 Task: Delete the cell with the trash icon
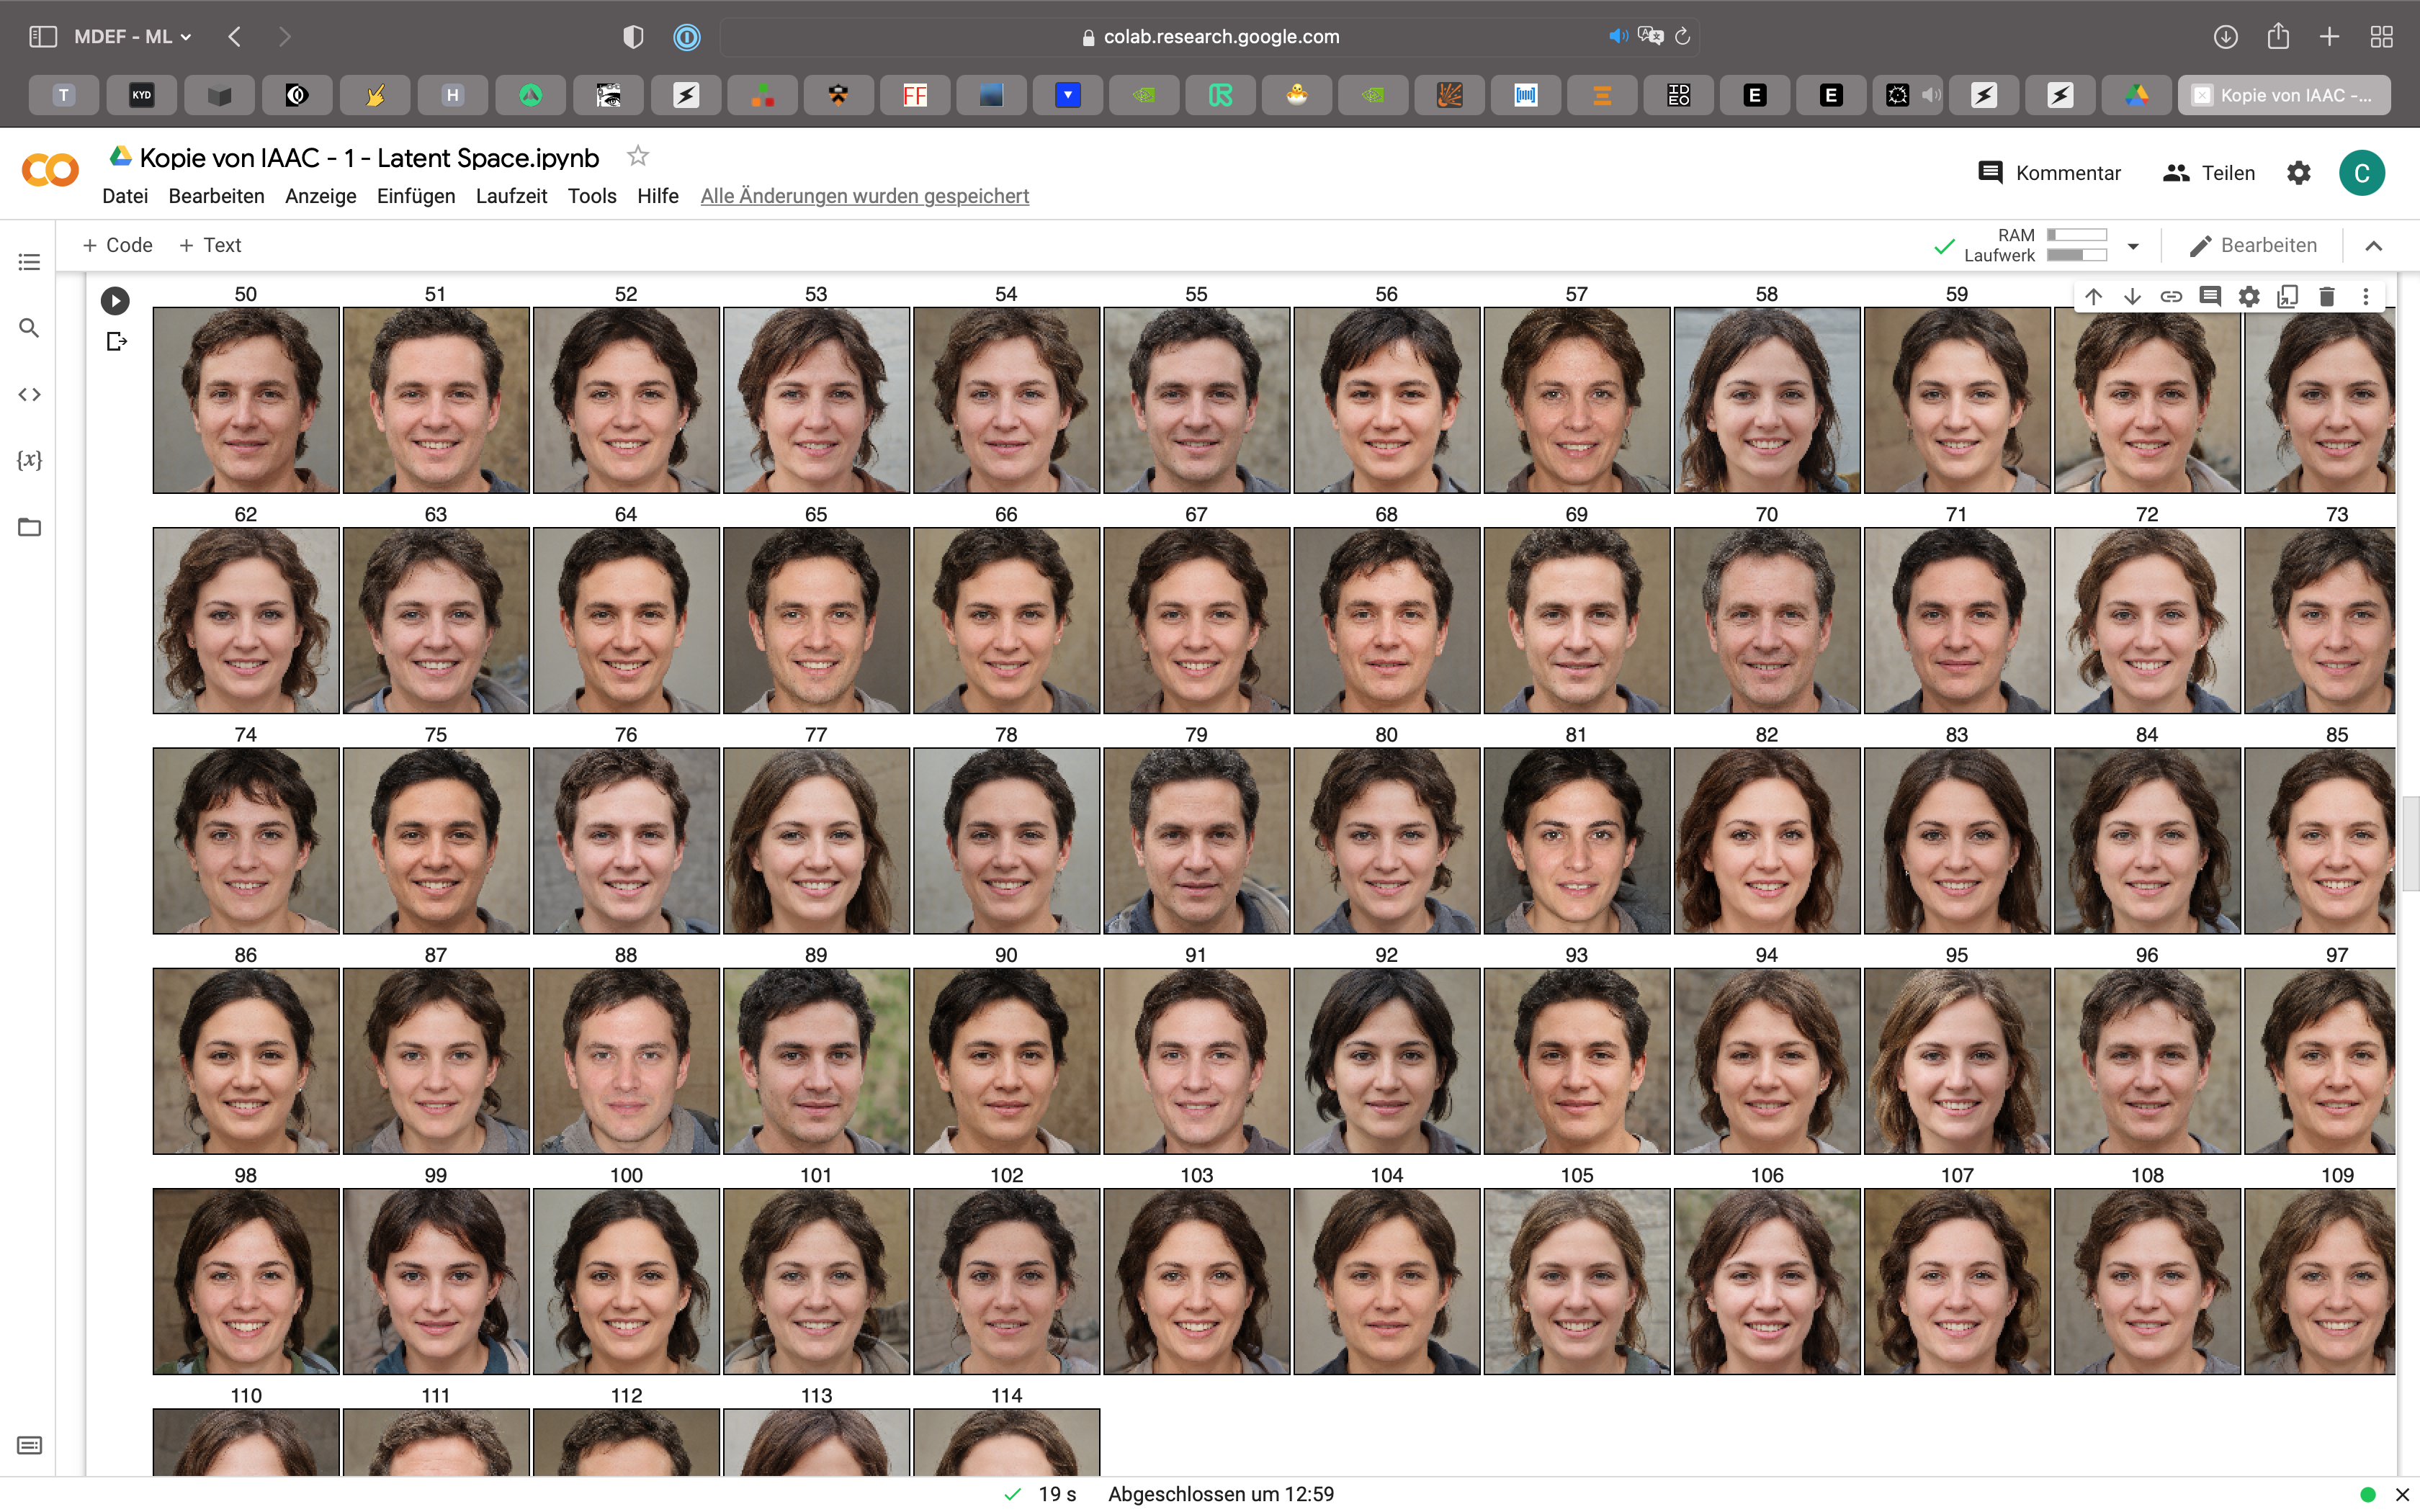[x=2327, y=296]
